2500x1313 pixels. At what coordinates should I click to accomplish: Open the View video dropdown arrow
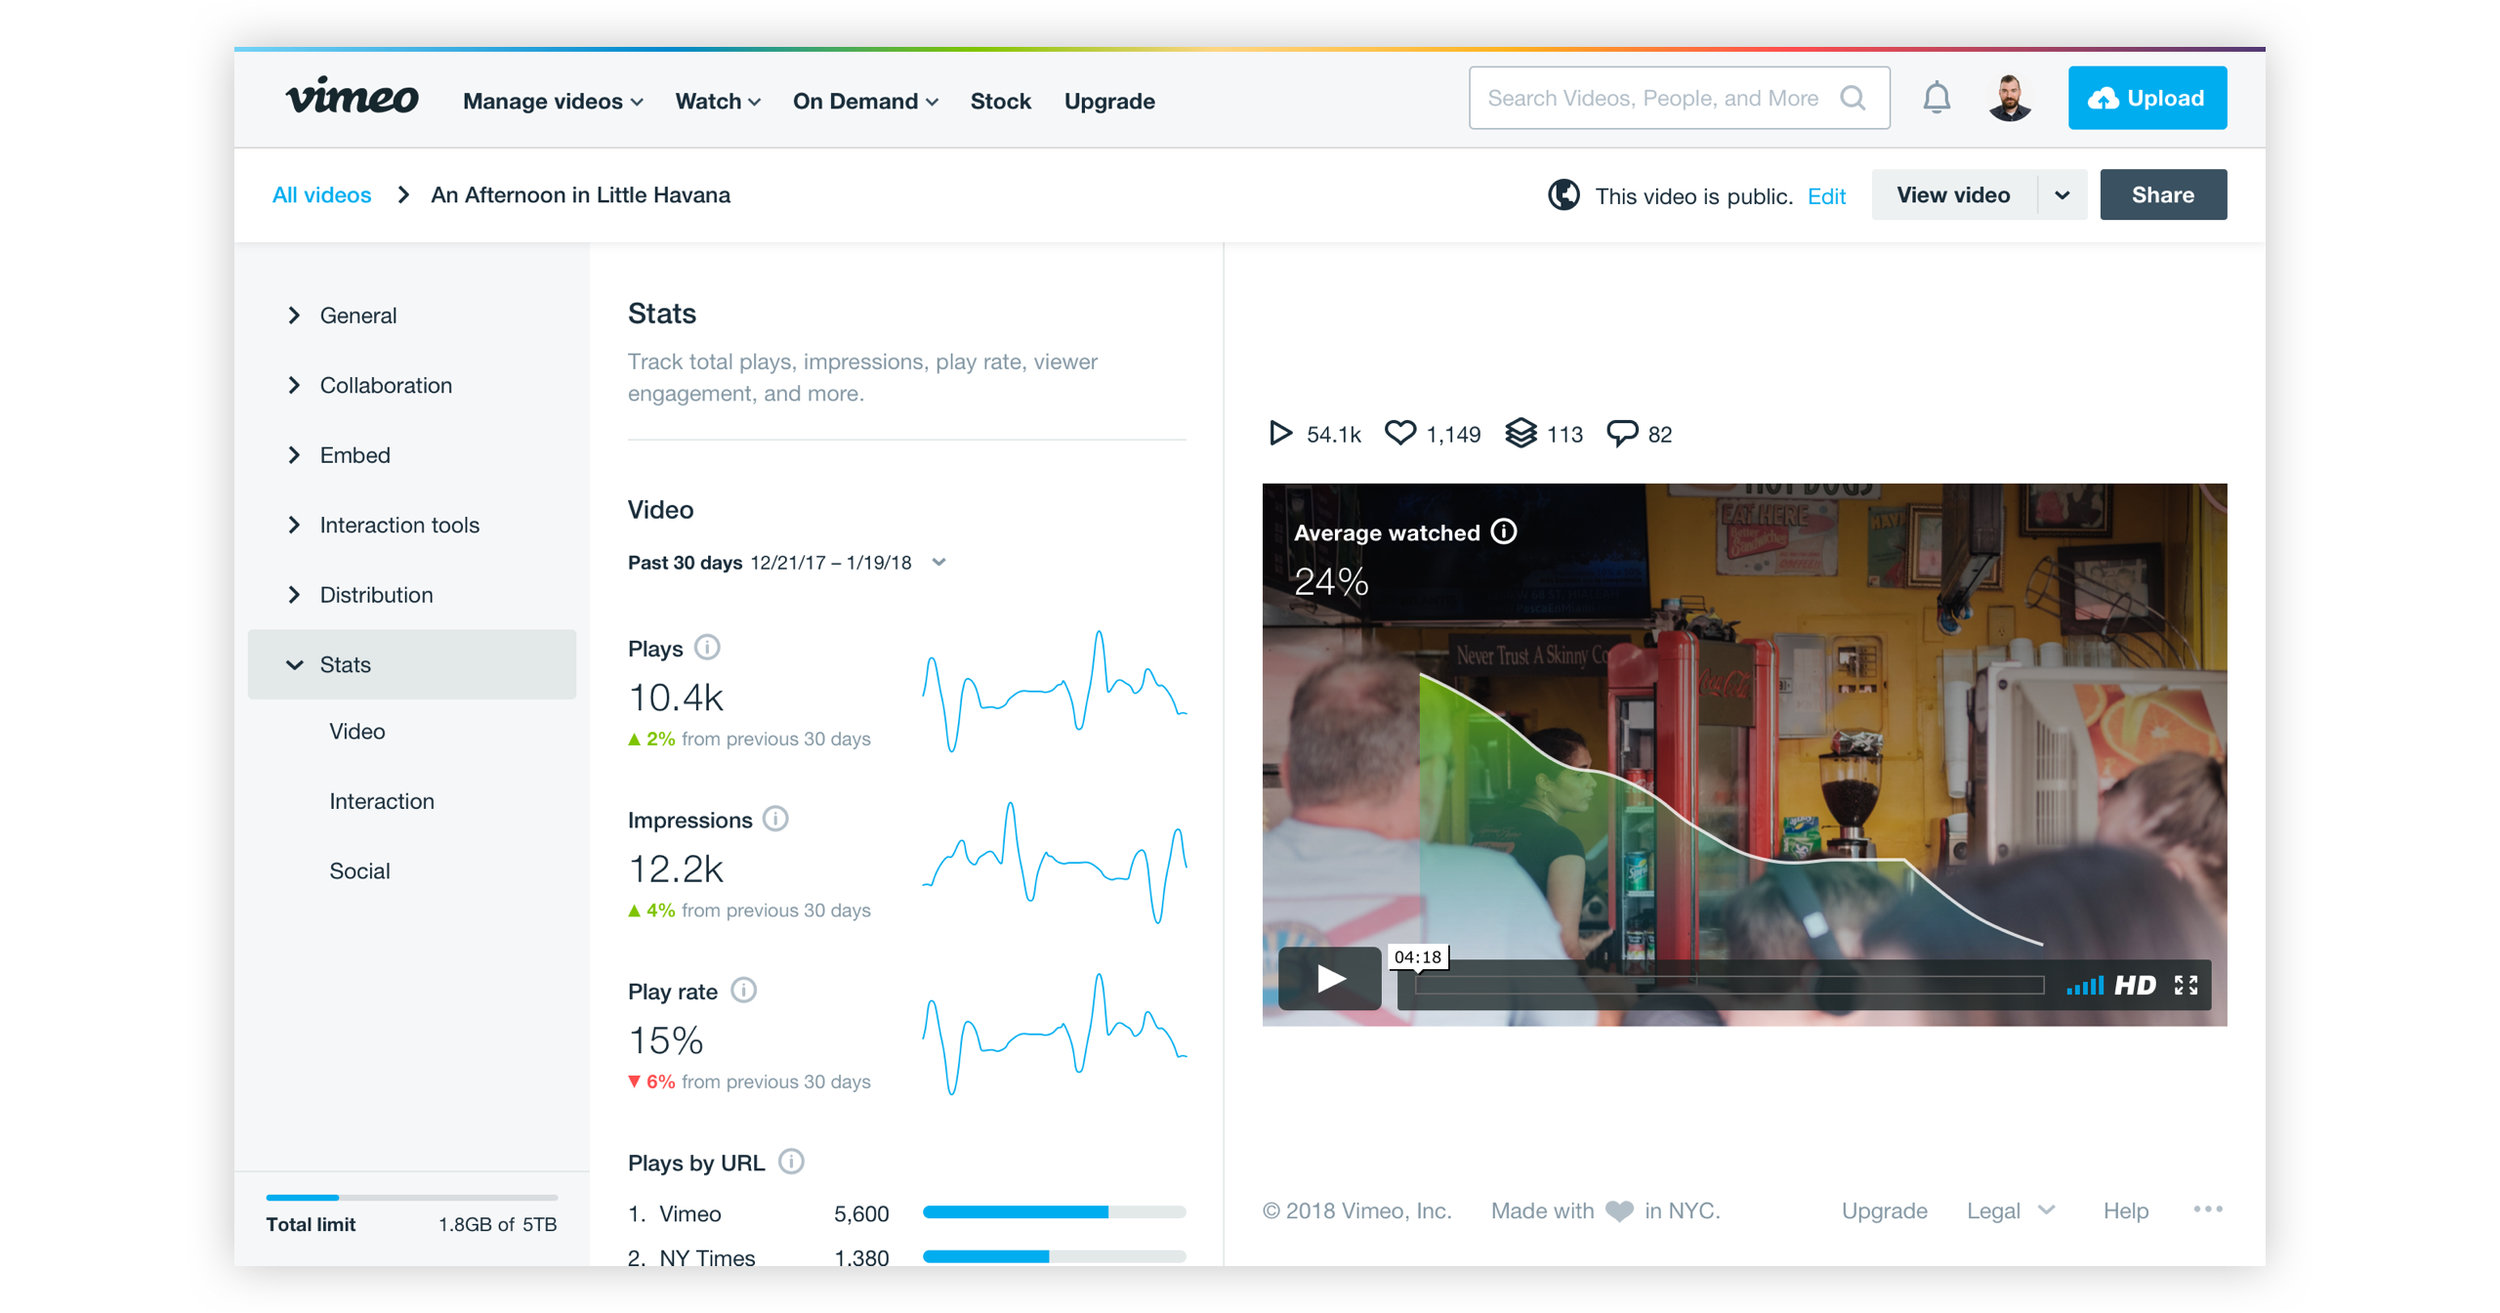point(2062,195)
